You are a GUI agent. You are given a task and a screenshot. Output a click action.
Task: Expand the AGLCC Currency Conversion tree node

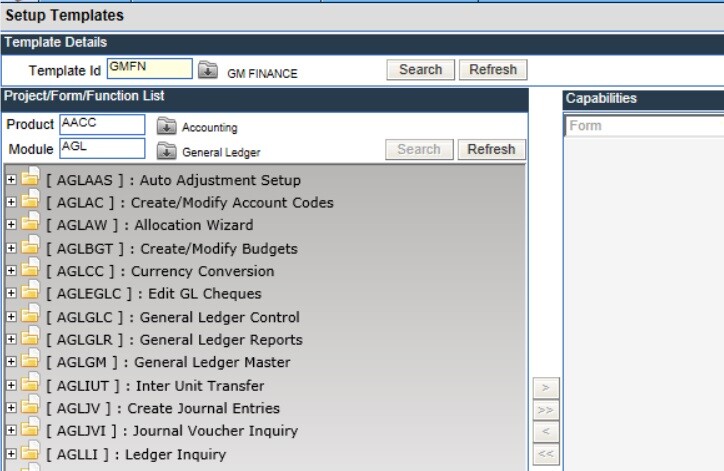point(11,271)
